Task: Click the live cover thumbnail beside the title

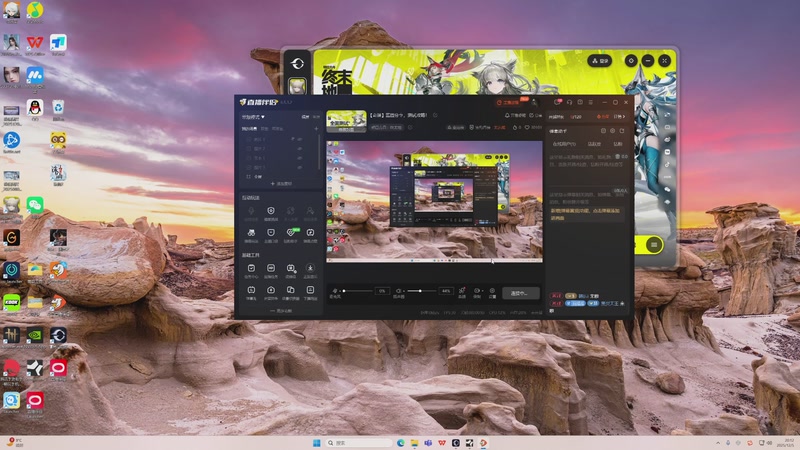Action: (x=346, y=121)
